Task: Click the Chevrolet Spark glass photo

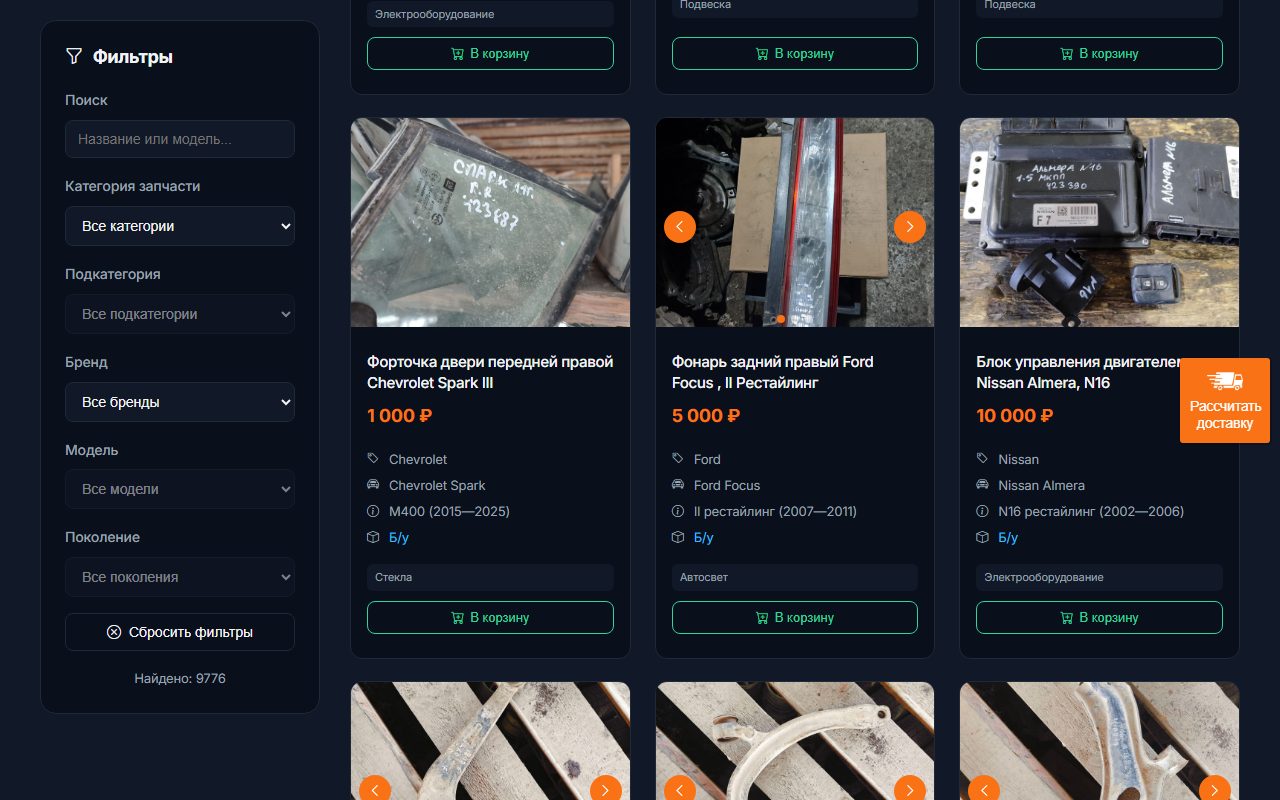Action: [490, 223]
